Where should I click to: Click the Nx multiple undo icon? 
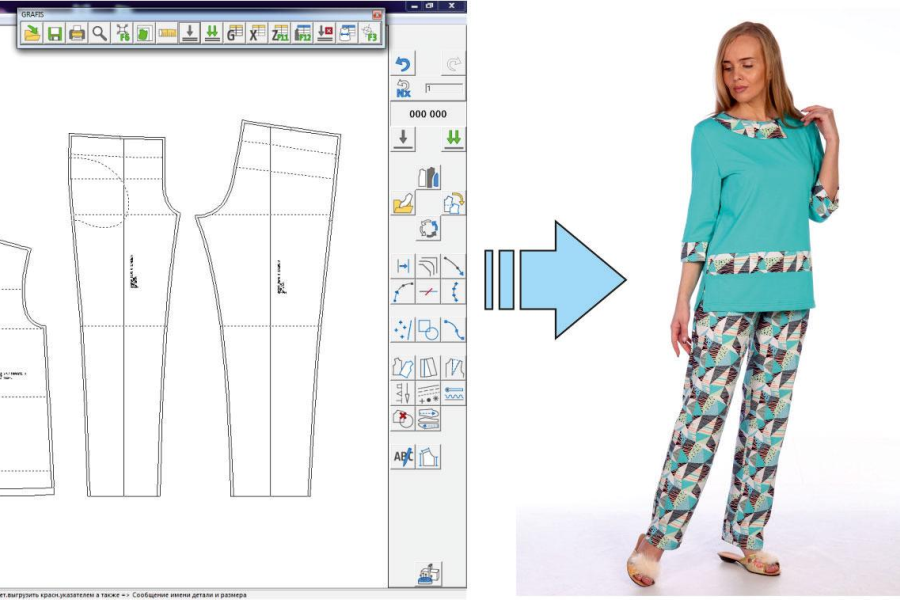(x=403, y=89)
